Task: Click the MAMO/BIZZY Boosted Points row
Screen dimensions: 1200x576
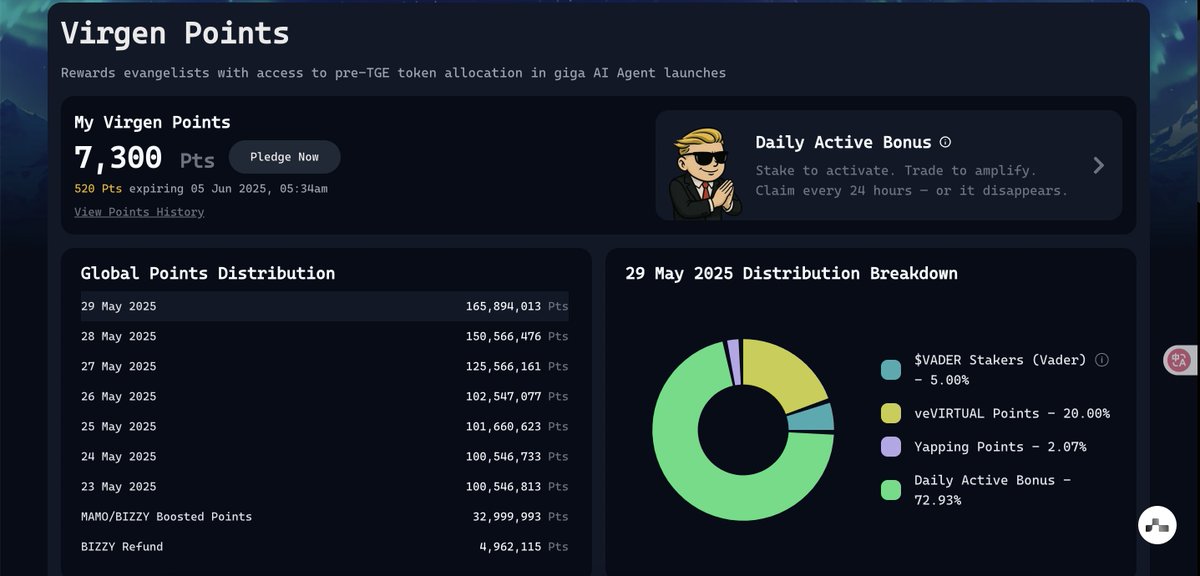Action: point(325,516)
